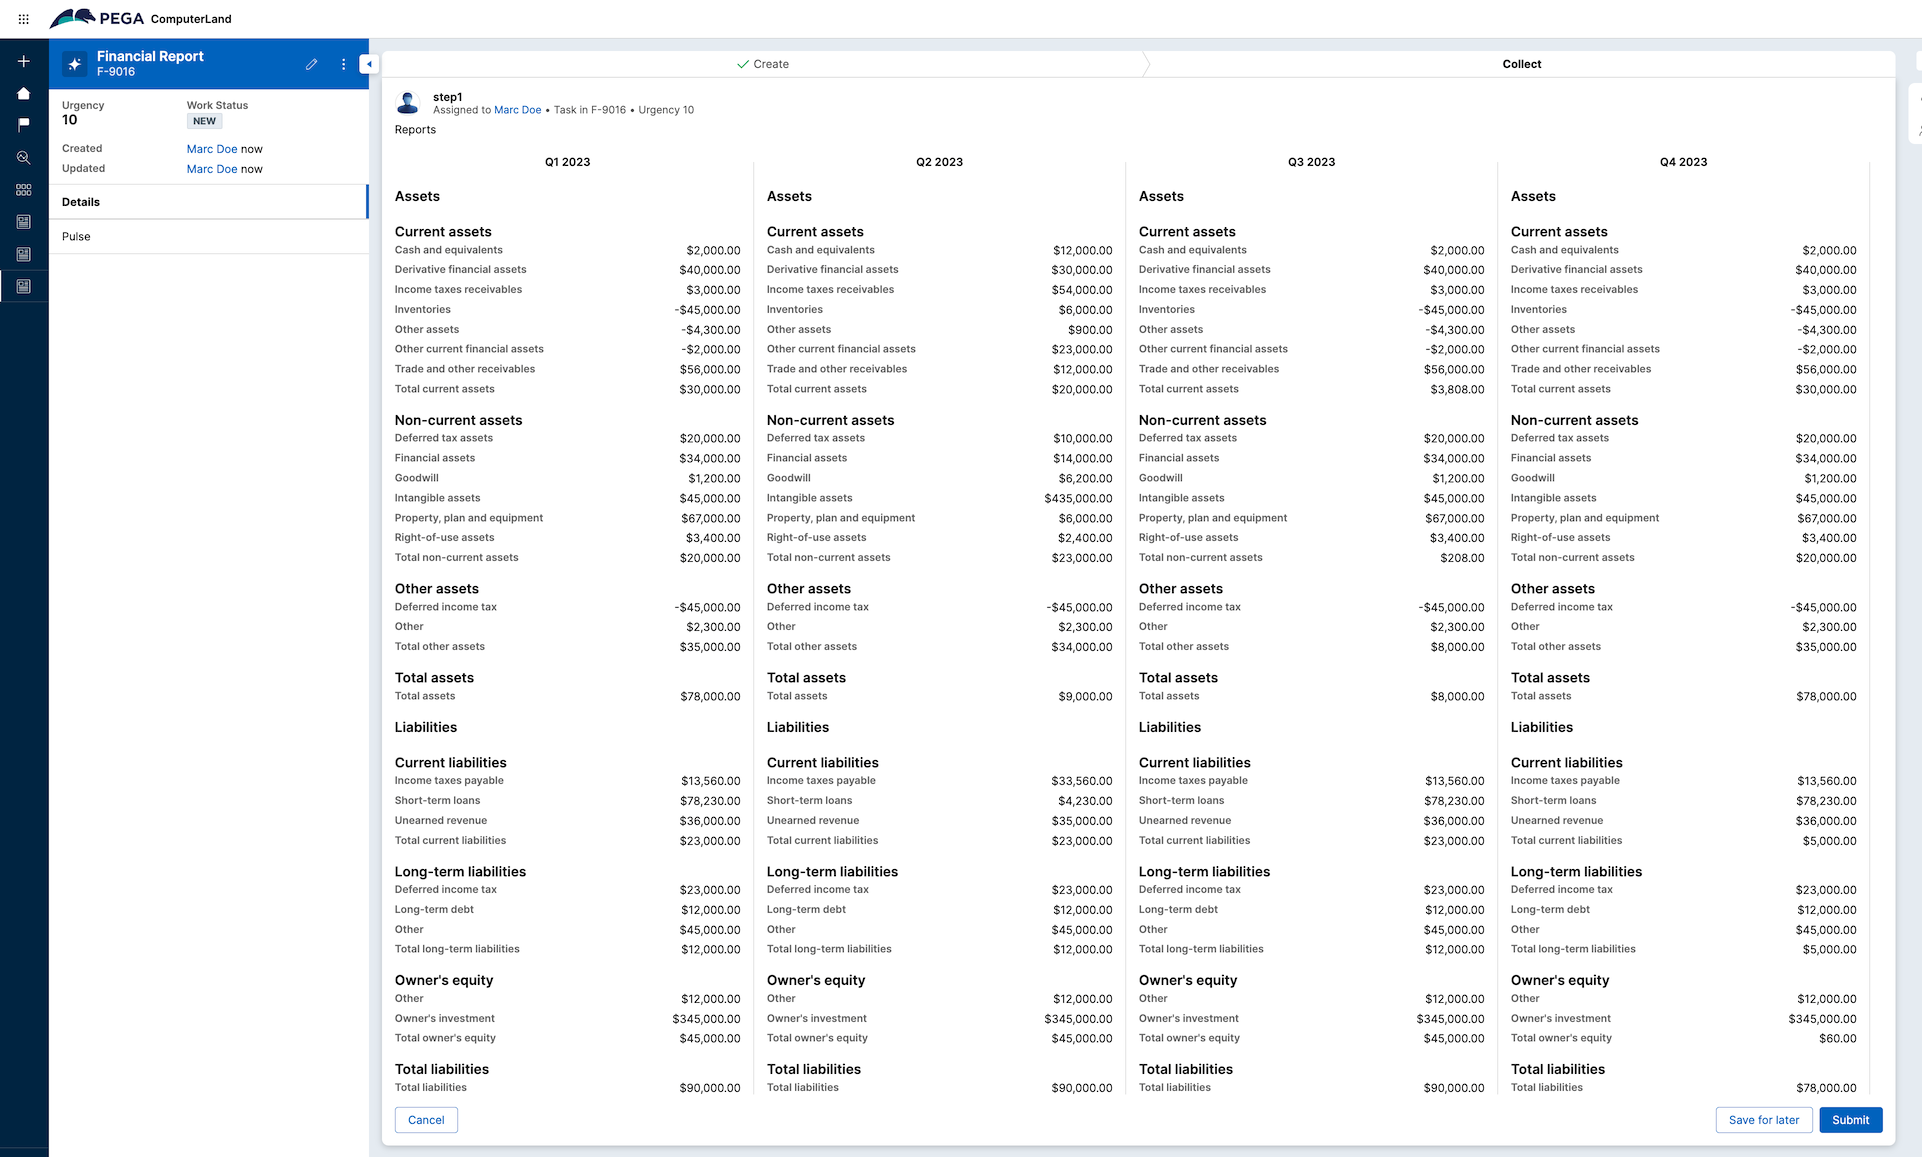
Task: Click the Create plus icon in sidebar
Action: tap(24, 62)
